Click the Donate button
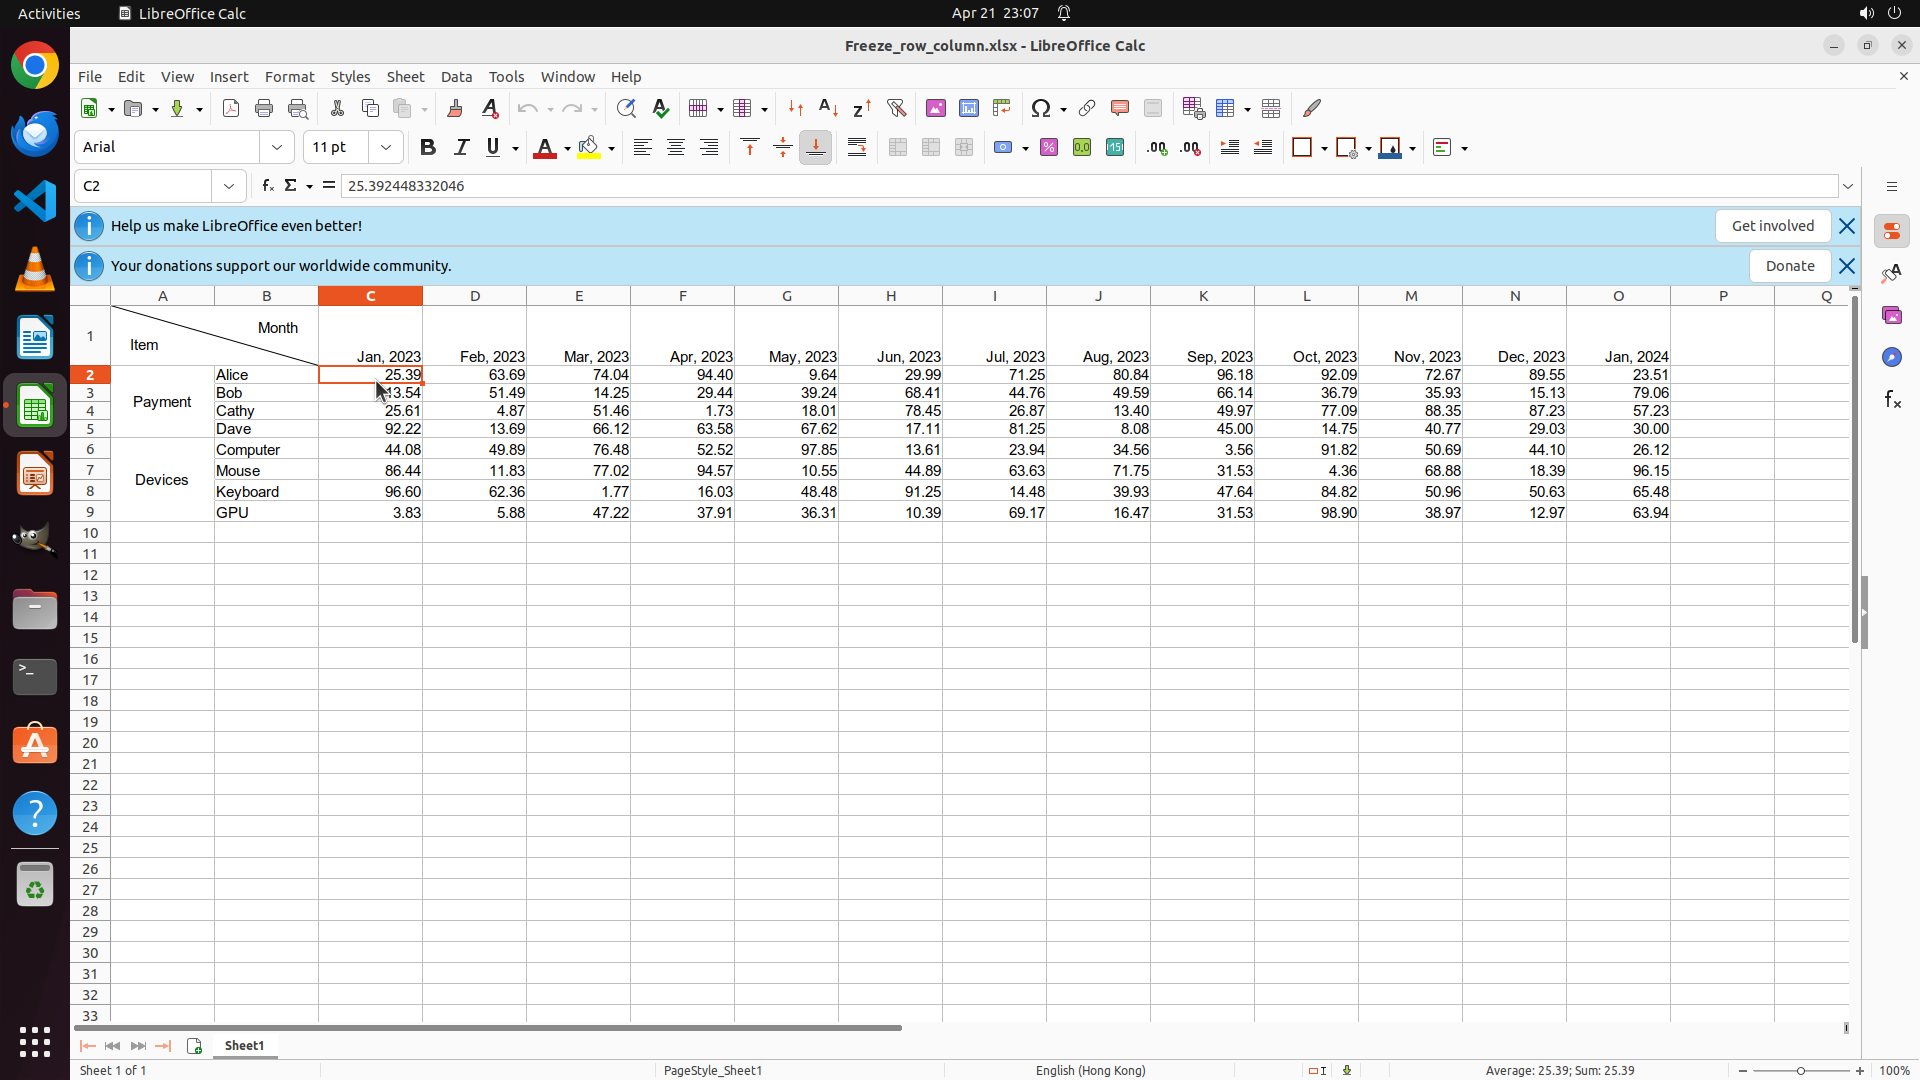Screen dimensions: 1920x1080 [x=1789, y=266]
